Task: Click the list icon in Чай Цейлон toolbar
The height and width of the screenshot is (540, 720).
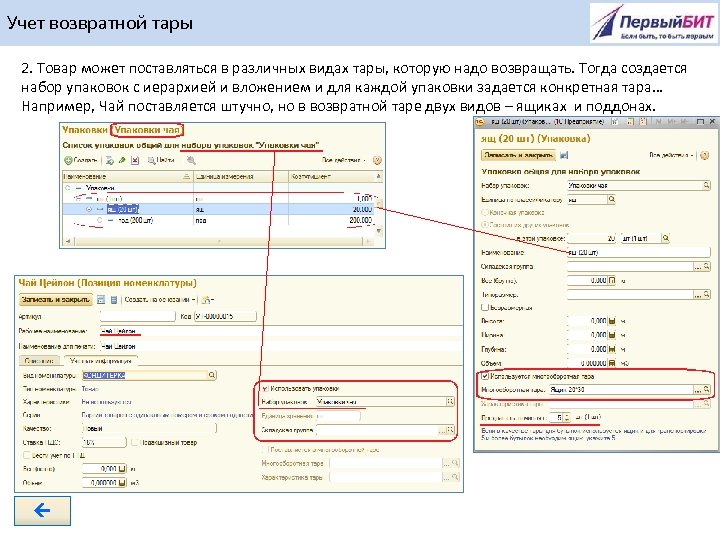Action: click(x=114, y=300)
